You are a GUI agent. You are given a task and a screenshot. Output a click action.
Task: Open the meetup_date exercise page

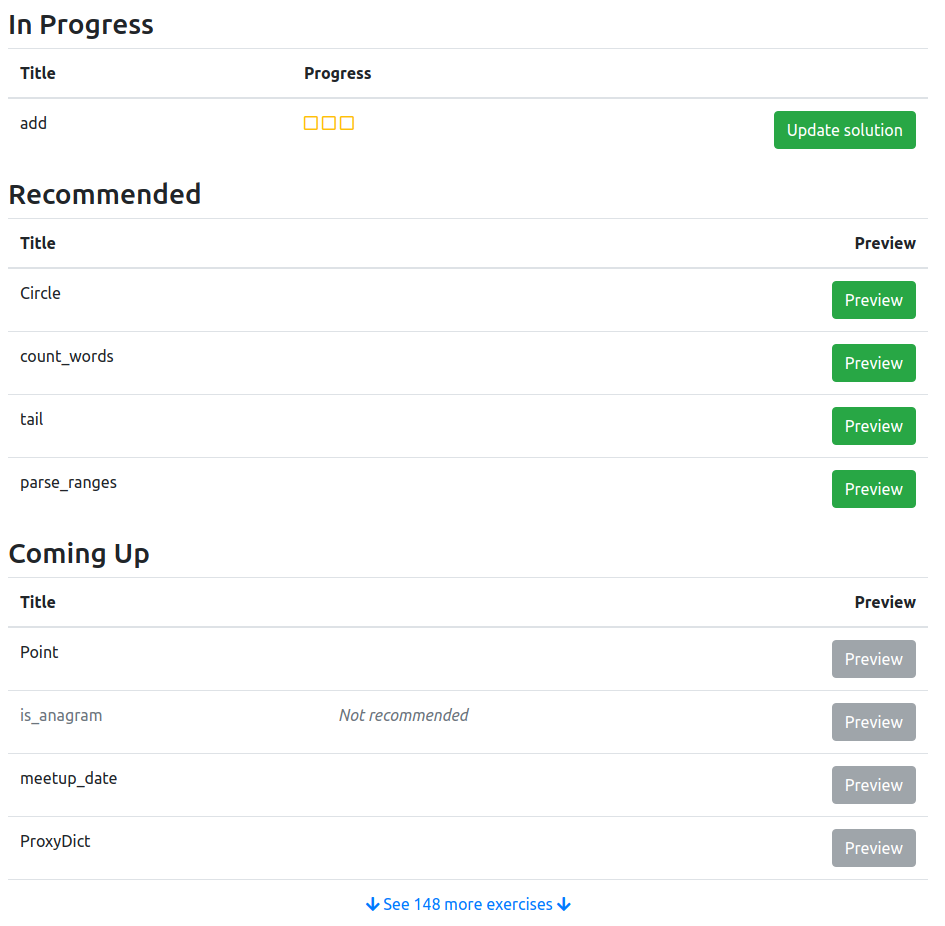pos(69,778)
